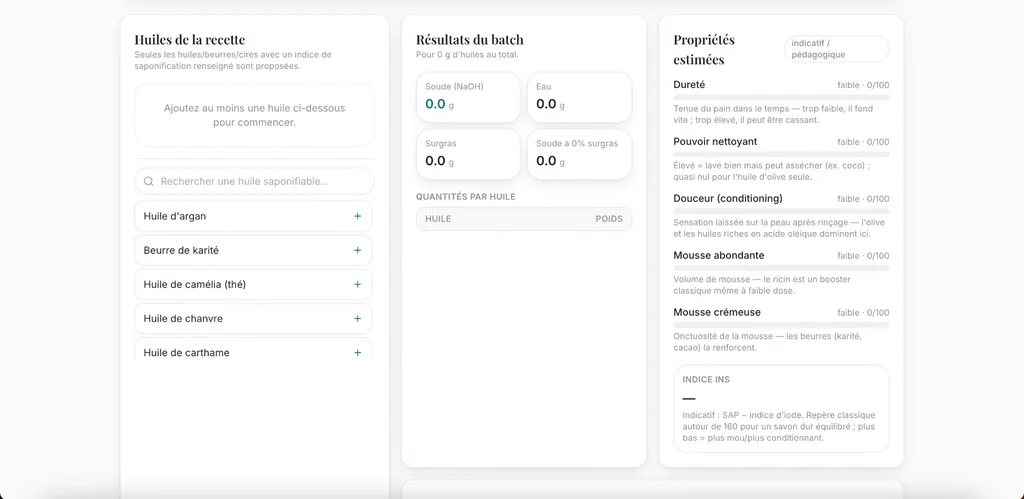Focus the Rechercher une huile saponifiable field
Image resolution: width=1024 pixels, height=499 pixels.
tap(255, 182)
